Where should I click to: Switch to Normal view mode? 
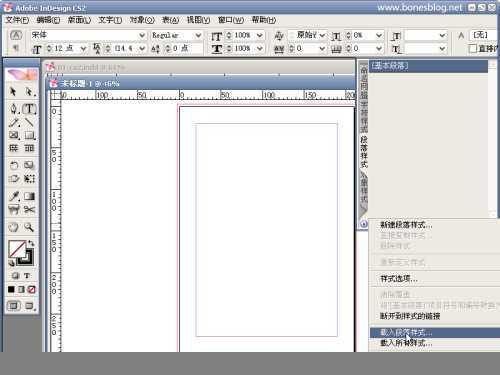pyautogui.click(x=14, y=305)
